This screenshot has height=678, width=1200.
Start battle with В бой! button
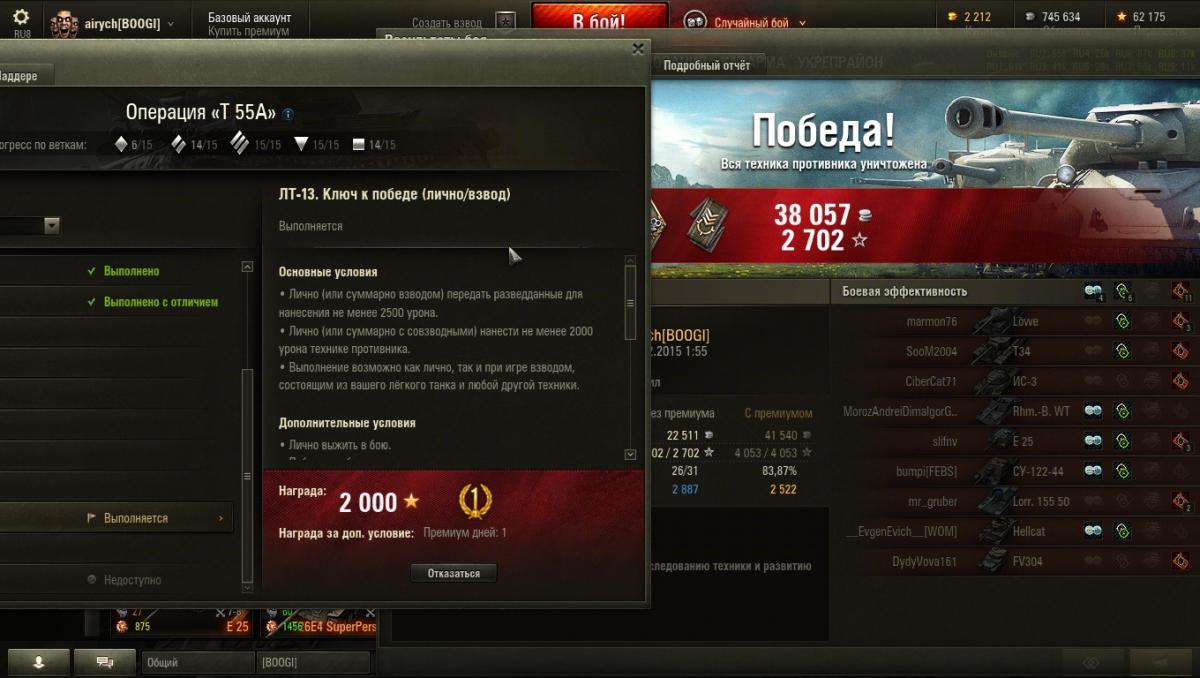click(x=600, y=20)
